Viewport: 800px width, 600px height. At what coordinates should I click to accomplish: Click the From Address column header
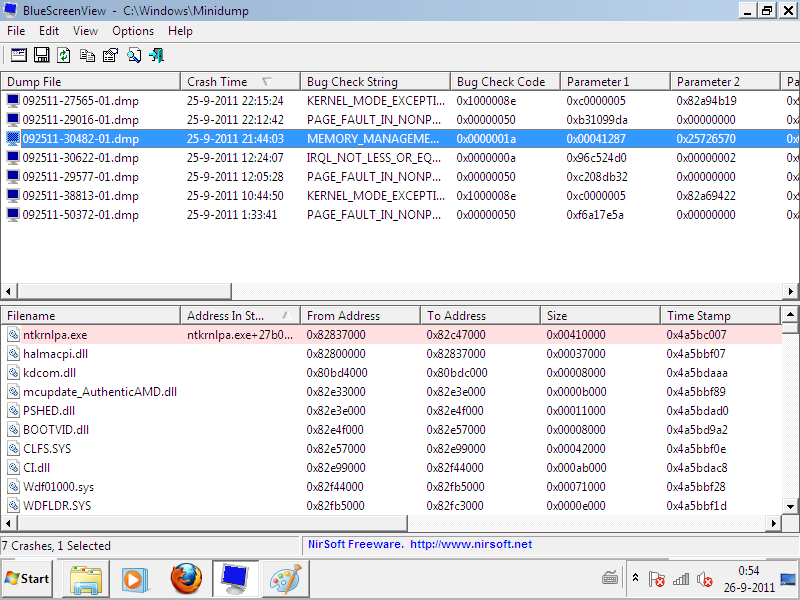(x=360, y=316)
